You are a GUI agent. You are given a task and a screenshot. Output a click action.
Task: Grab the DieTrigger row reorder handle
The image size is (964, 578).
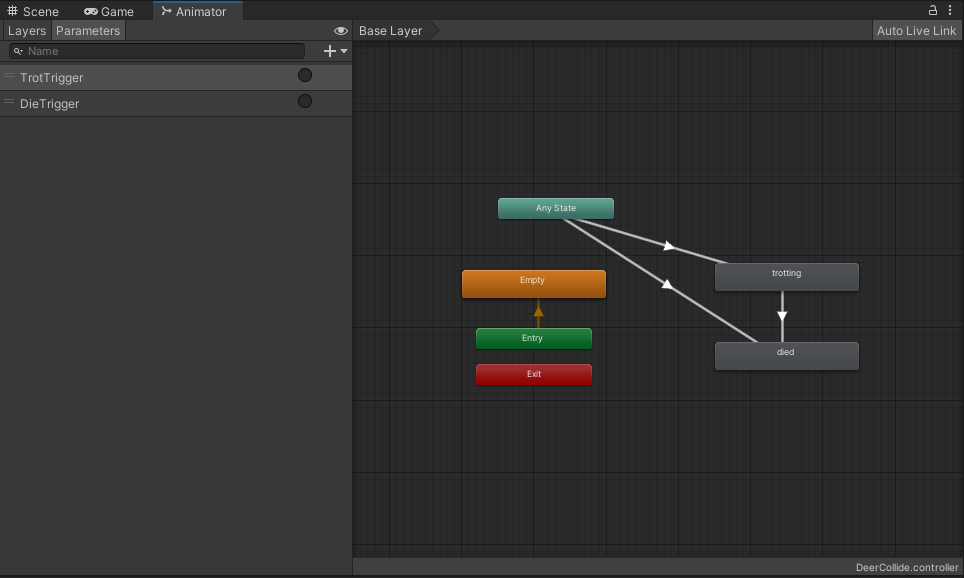[9, 101]
